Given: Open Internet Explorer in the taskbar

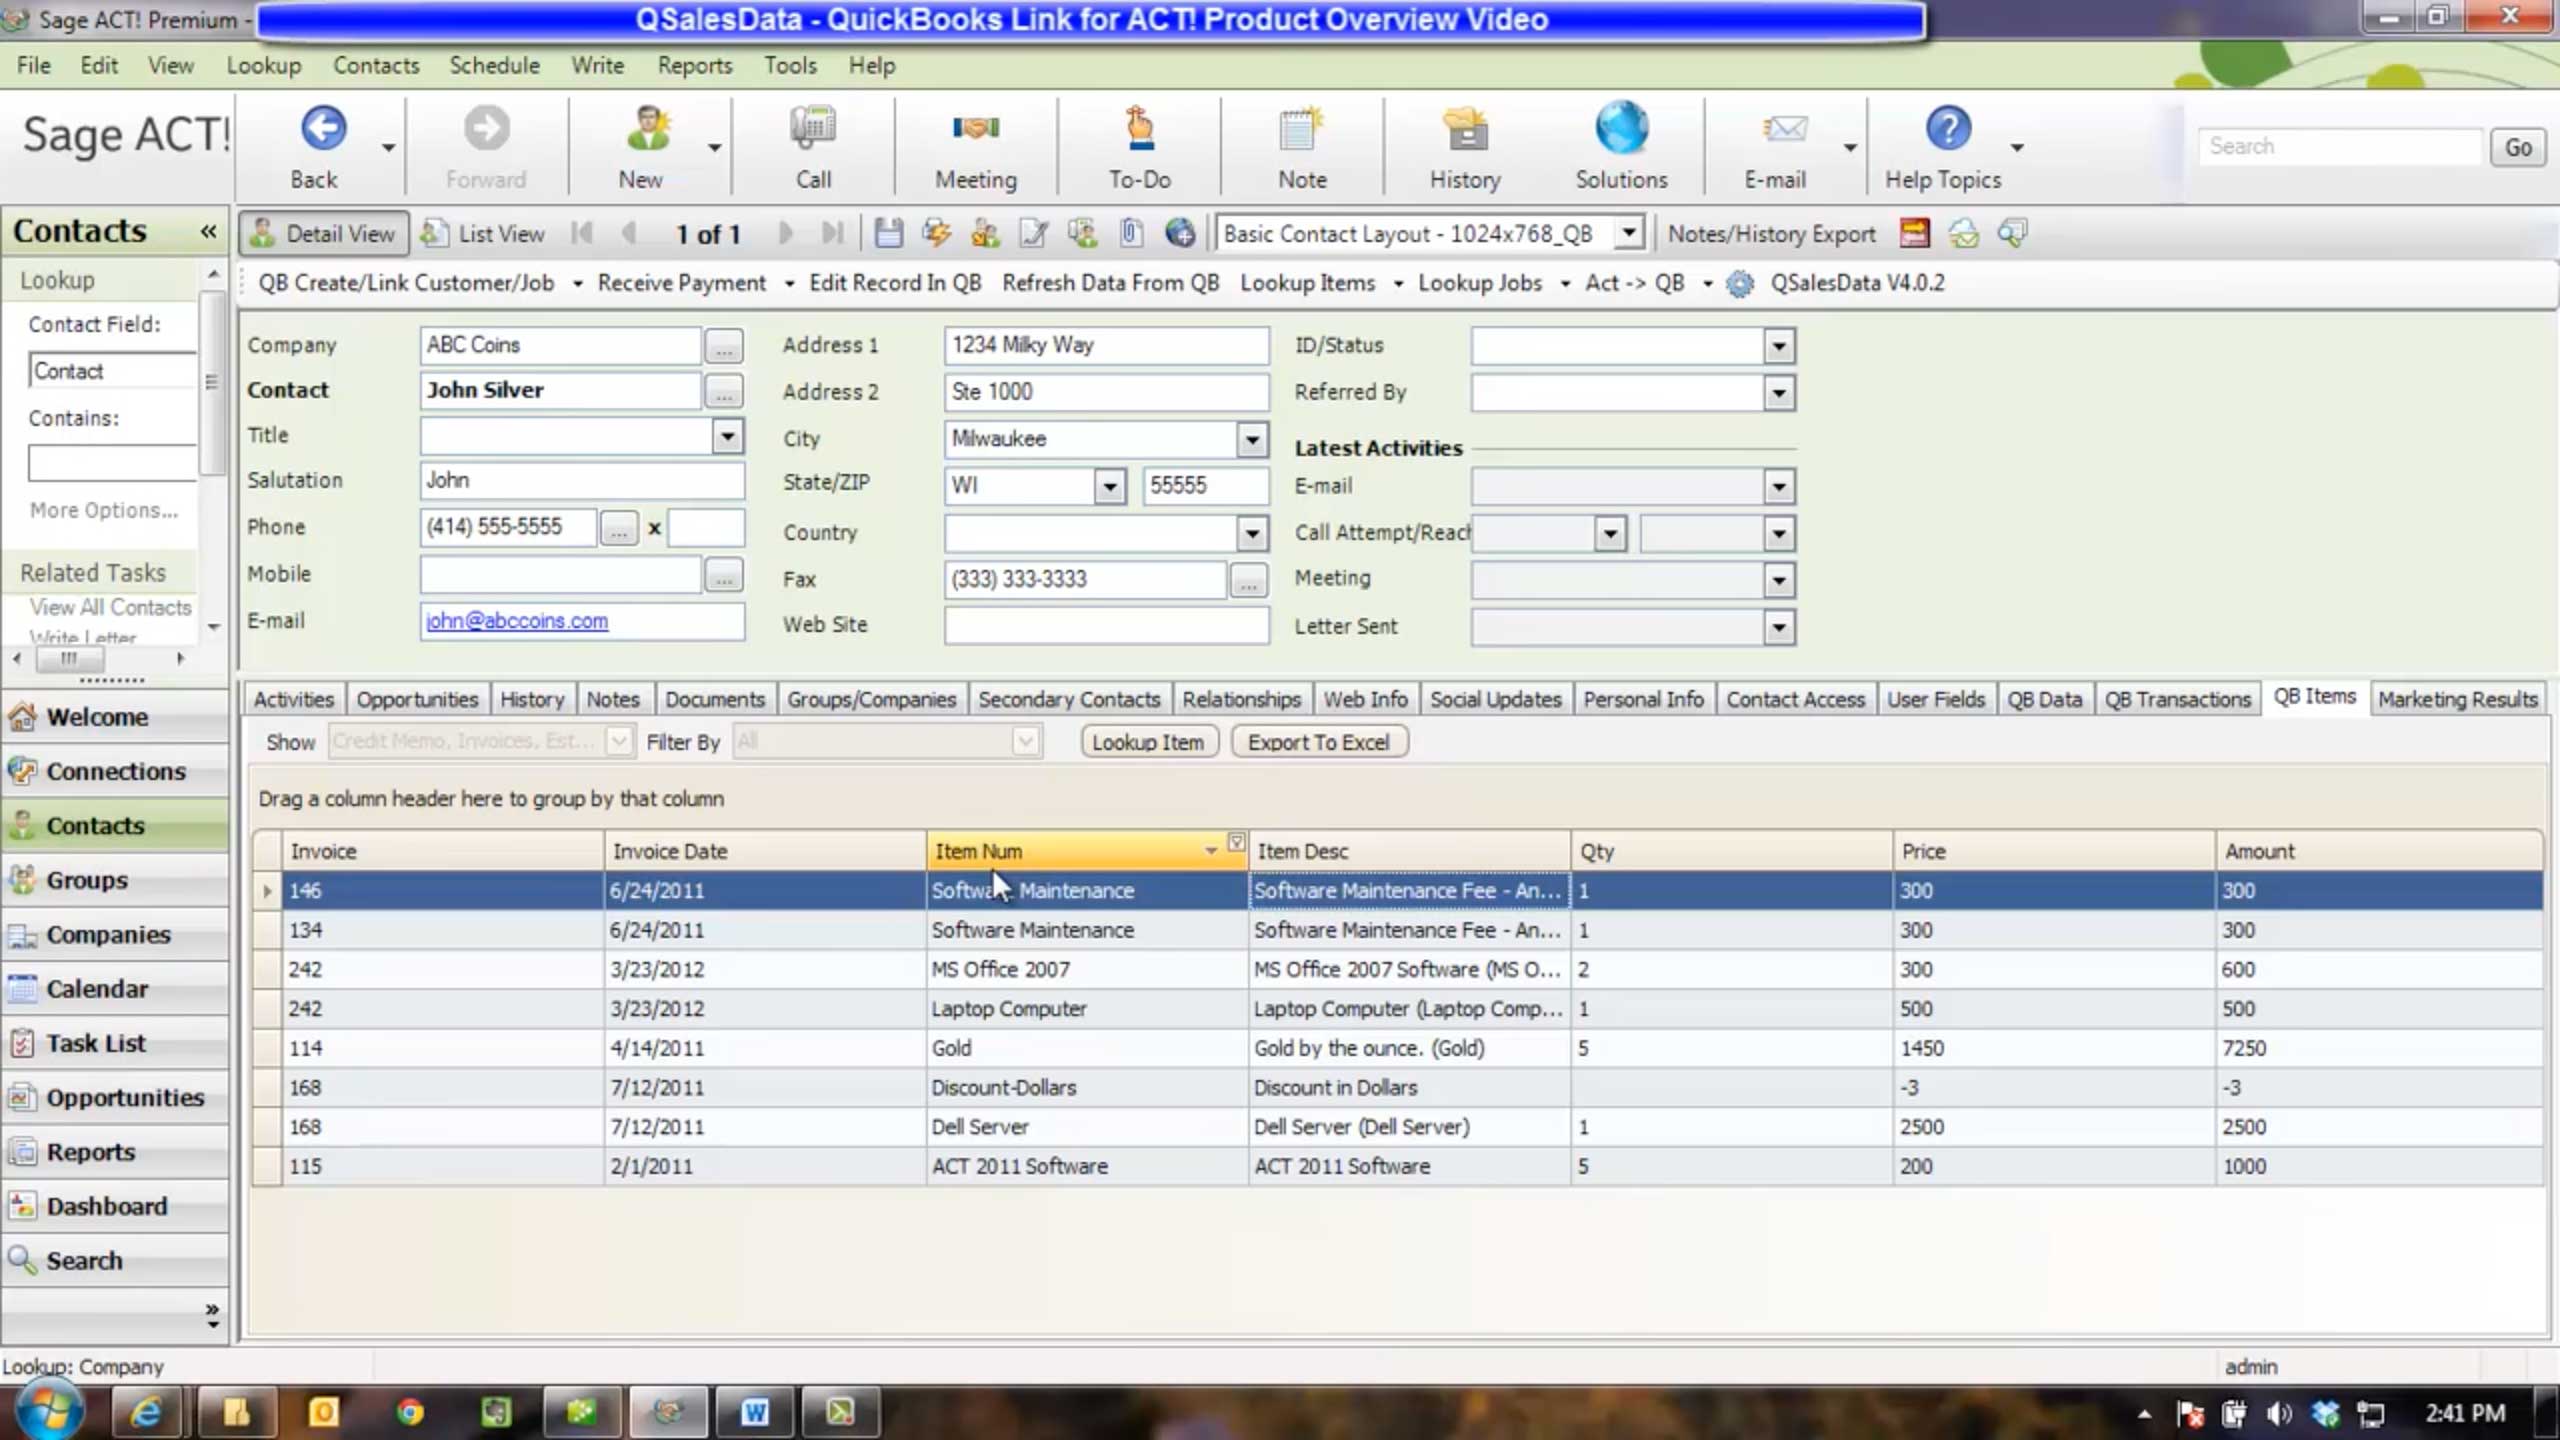Looking at the screenshot, I should (146, 1412).
